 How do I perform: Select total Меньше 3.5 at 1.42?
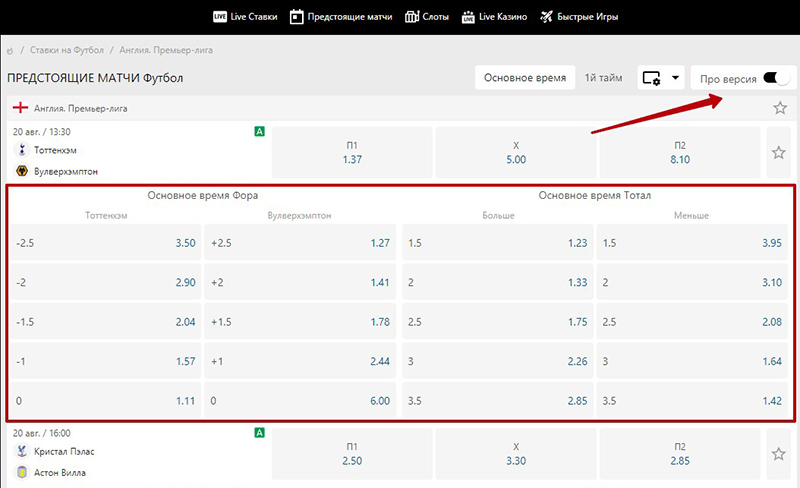692,401
